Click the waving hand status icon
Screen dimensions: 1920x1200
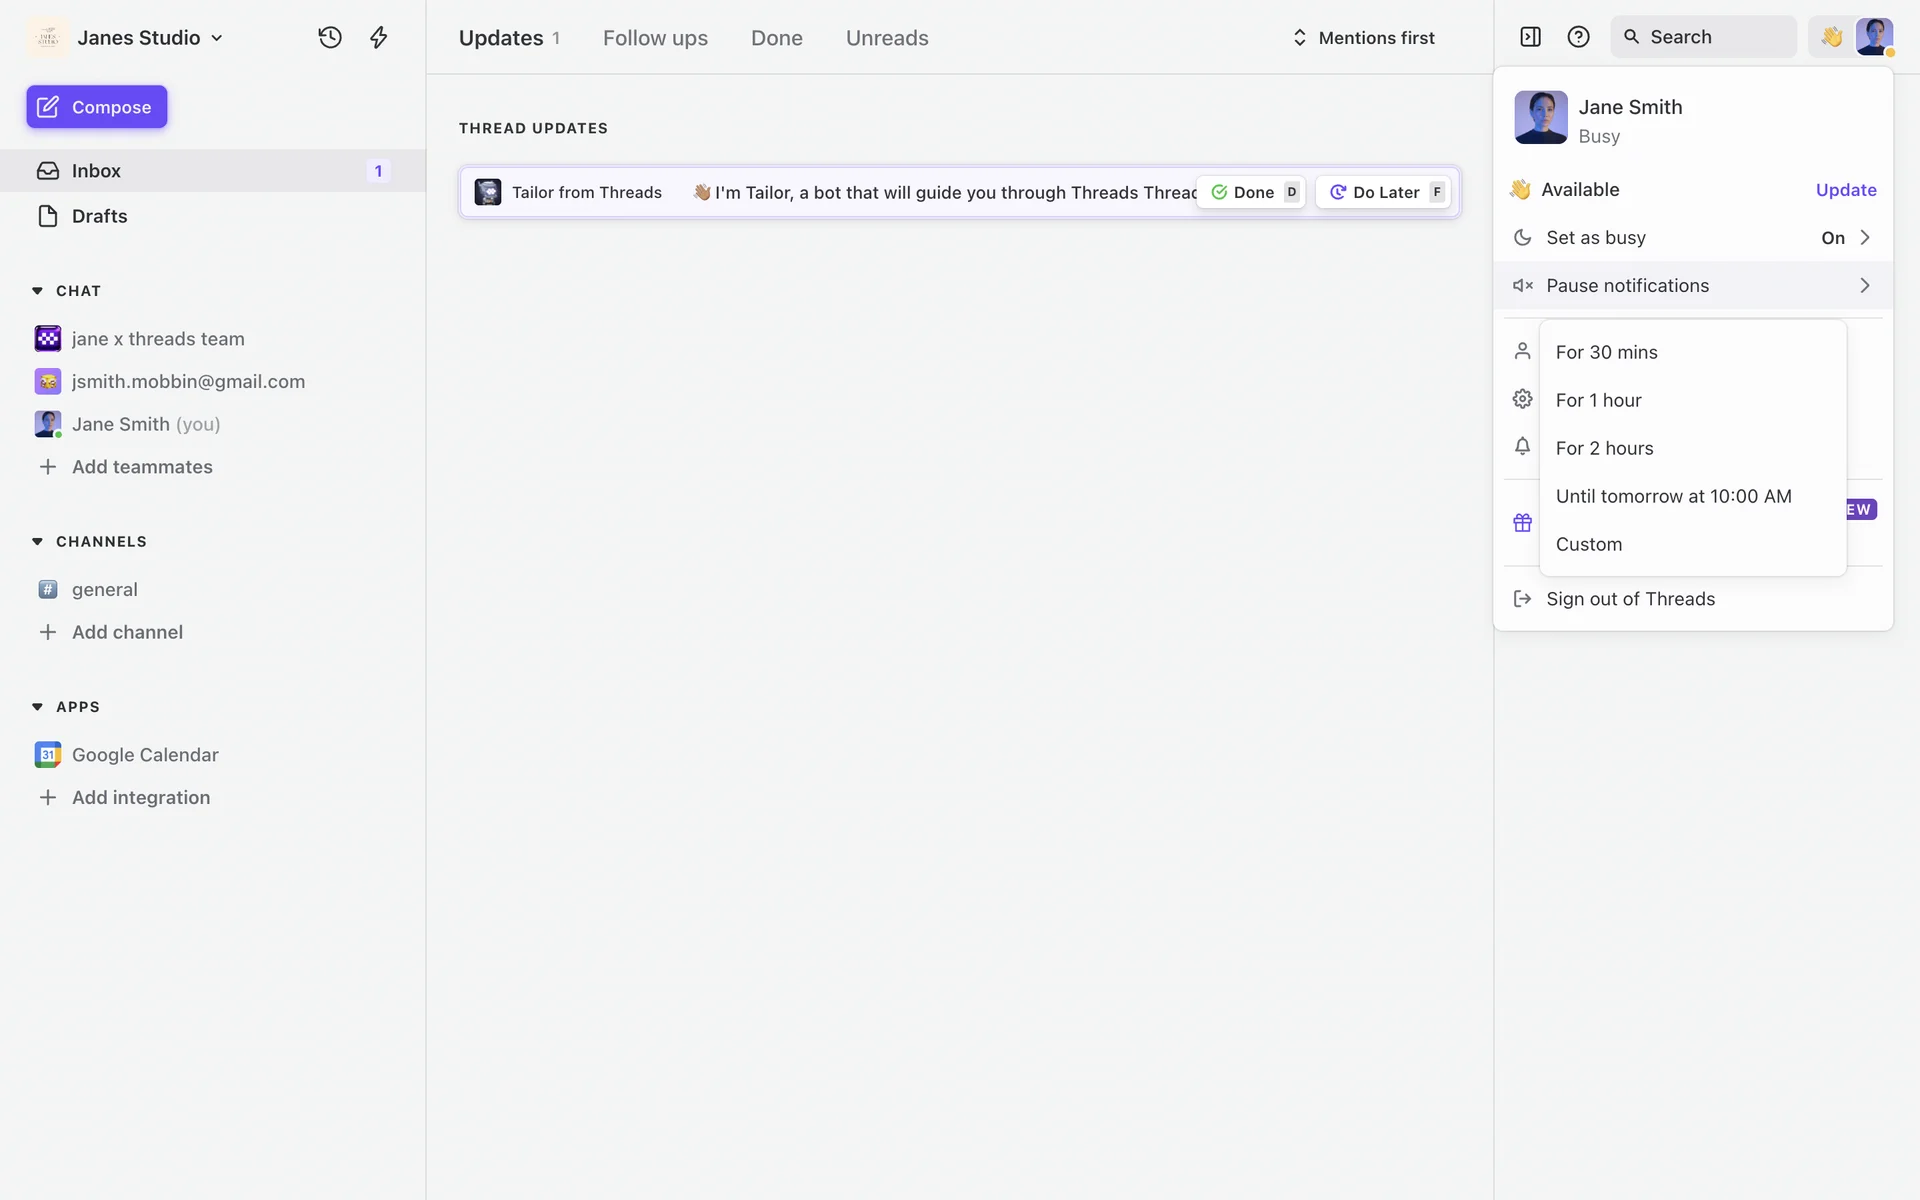(1831, 37)
